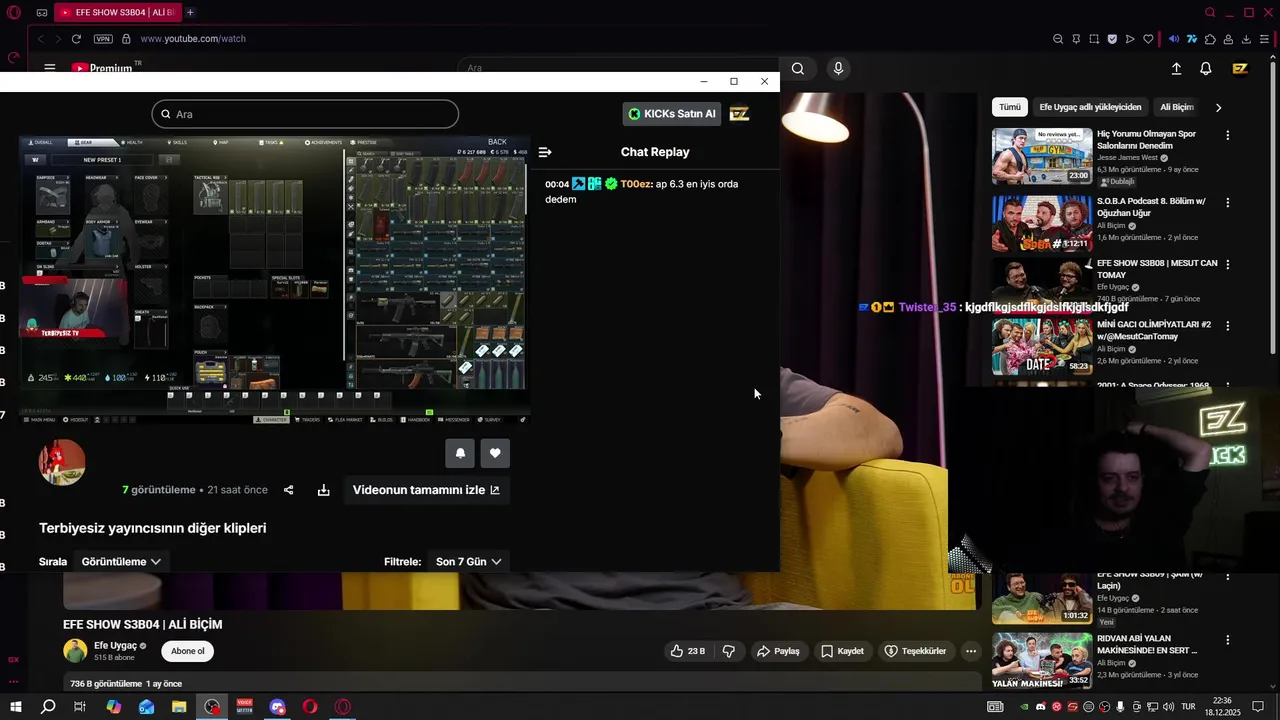Mute the tab using the blue speaker icon
The image size is (1280, 720).
pos(1174,39)
